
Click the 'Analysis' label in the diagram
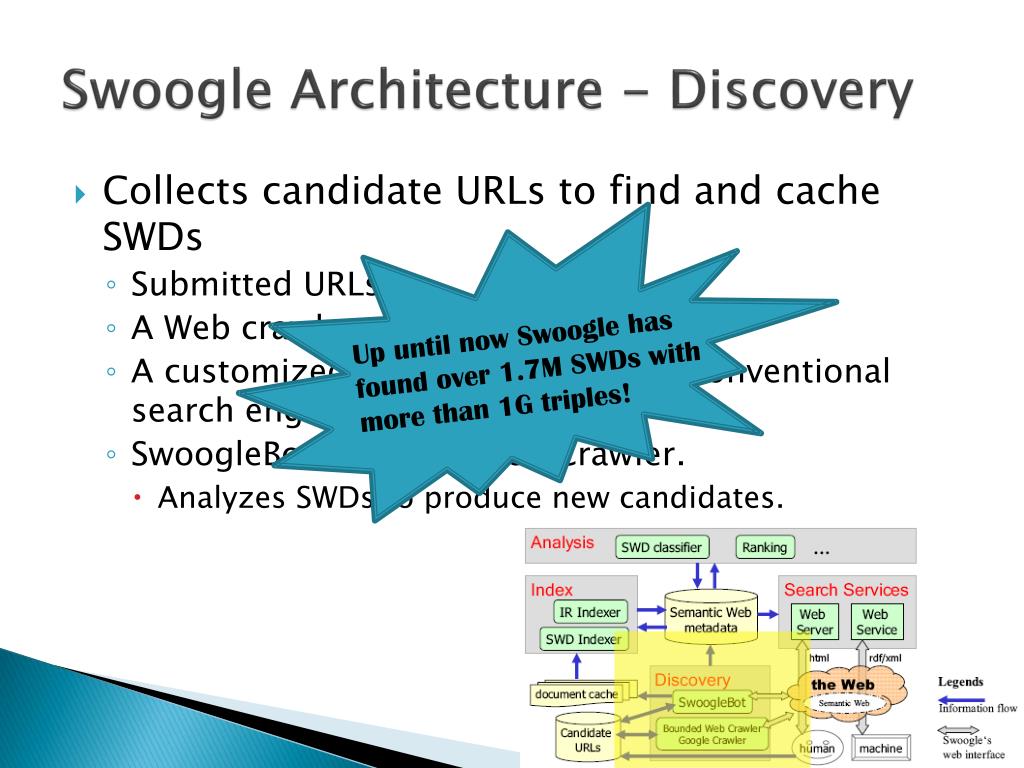click(x=562, y=543)
